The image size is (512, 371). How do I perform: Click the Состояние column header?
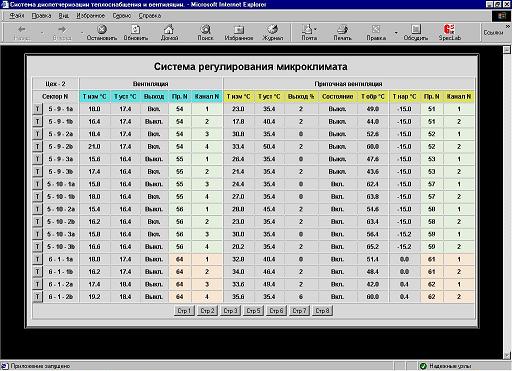tap(337, 96)
